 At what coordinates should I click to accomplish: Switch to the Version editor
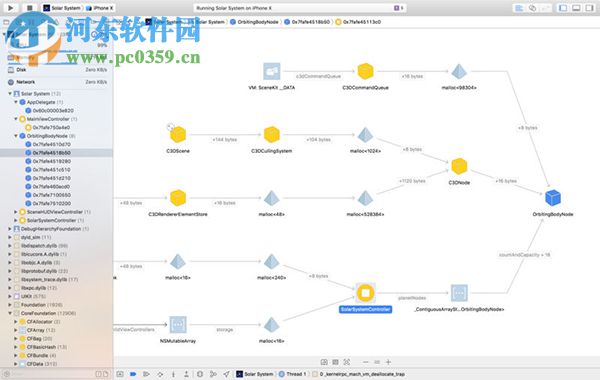tap(545, 8)
